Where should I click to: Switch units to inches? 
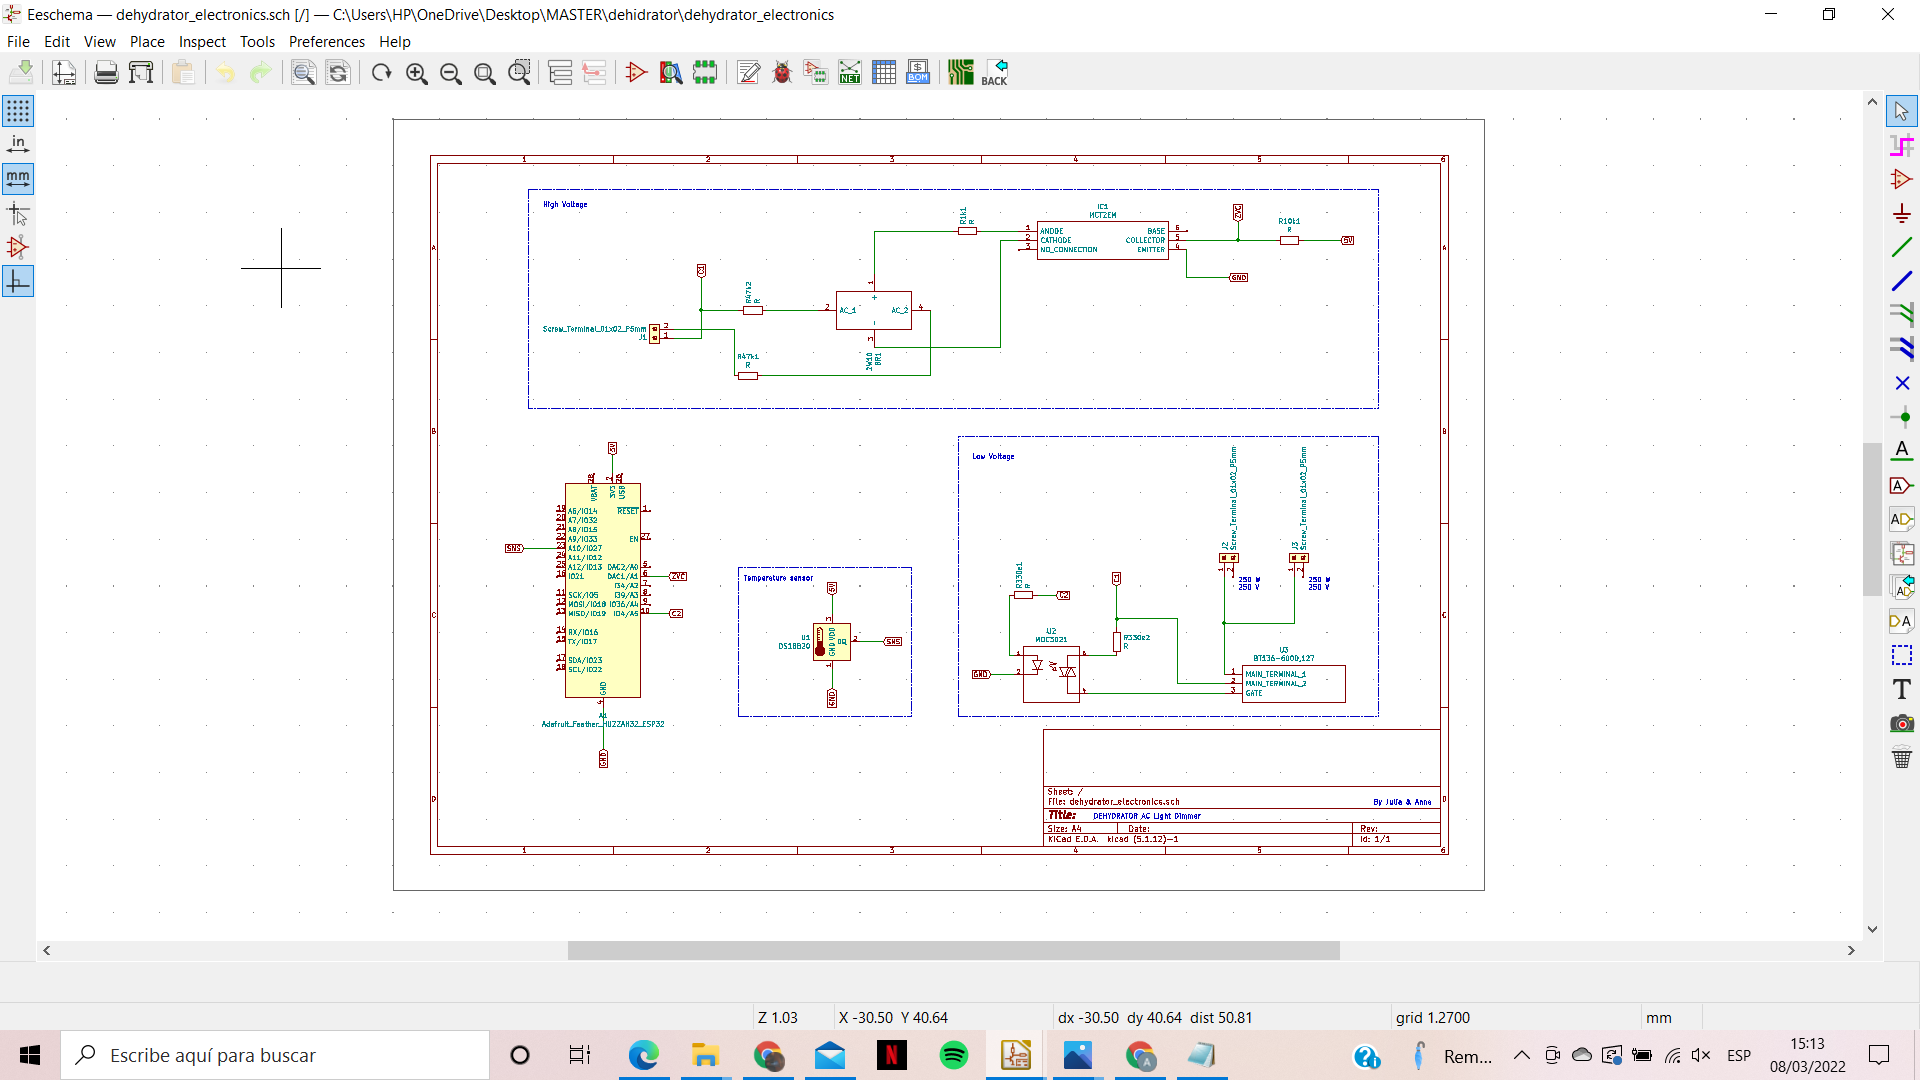pos(18,145)
